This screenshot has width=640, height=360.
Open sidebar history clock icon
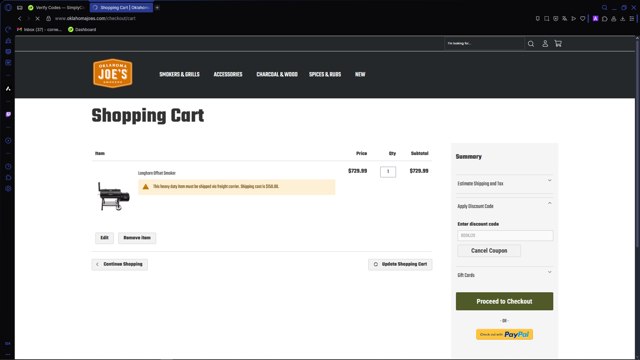point(8,167)
